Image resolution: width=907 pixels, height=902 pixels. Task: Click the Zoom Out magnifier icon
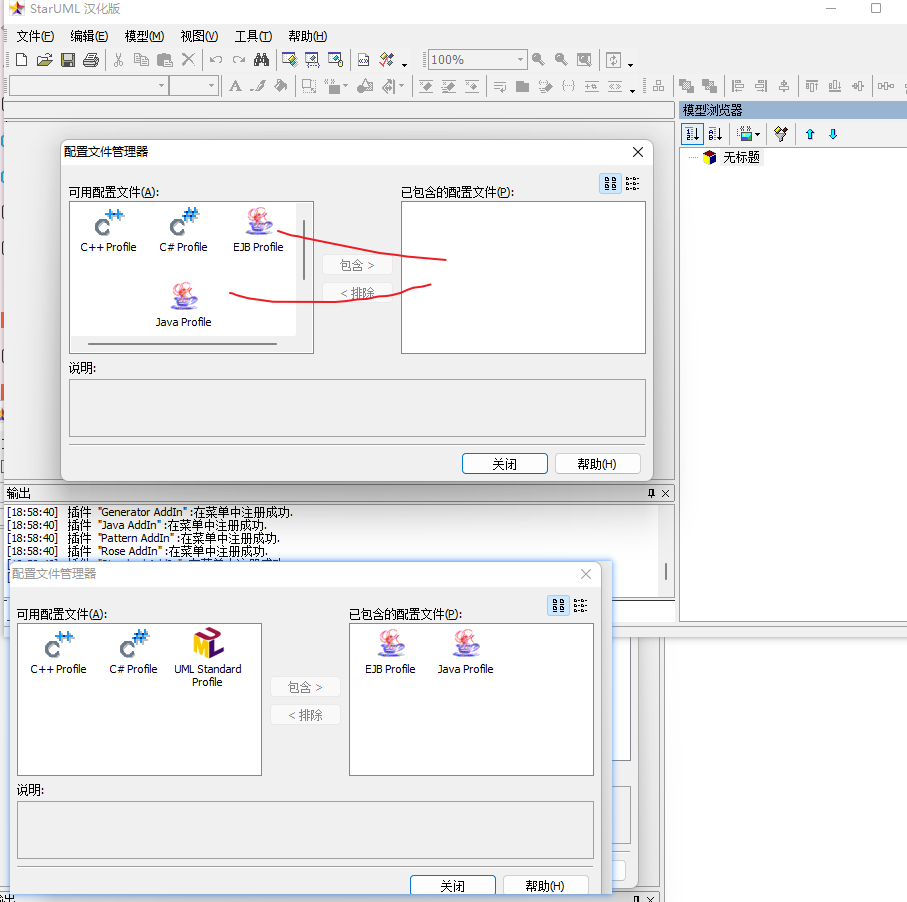[561, 60]
